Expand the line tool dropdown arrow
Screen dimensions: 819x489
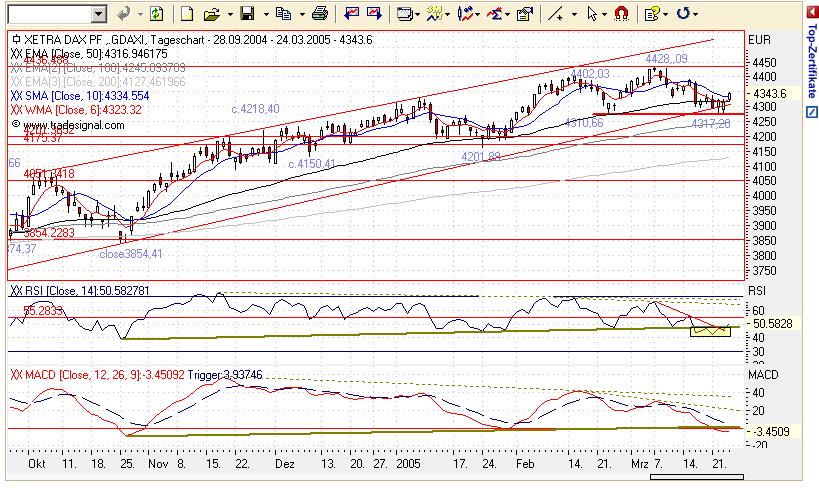[574, 14]
